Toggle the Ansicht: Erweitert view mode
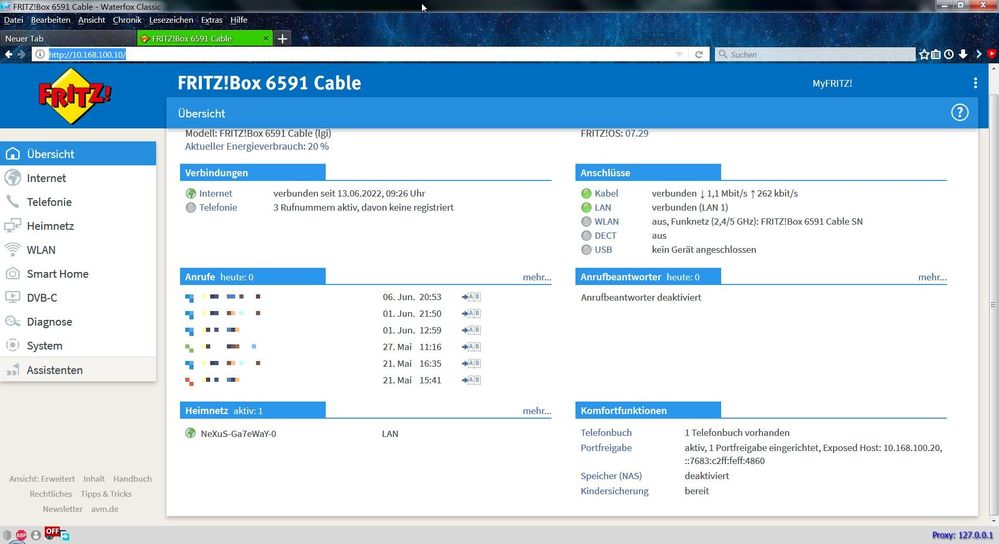This screenshot has width=999, height=544. tap(41, 478)
